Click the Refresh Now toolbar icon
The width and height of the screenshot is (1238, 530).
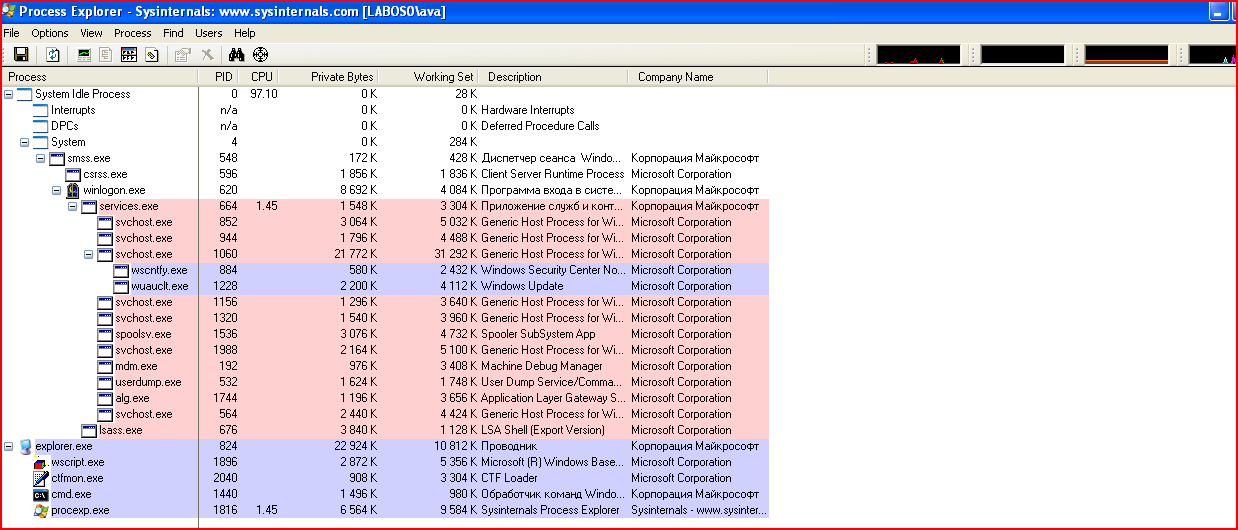53,55
